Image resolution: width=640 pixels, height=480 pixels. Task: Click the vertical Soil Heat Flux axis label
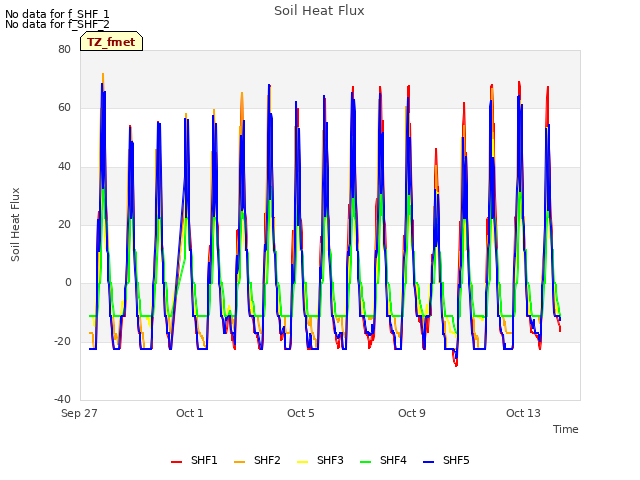coord(15,224)
